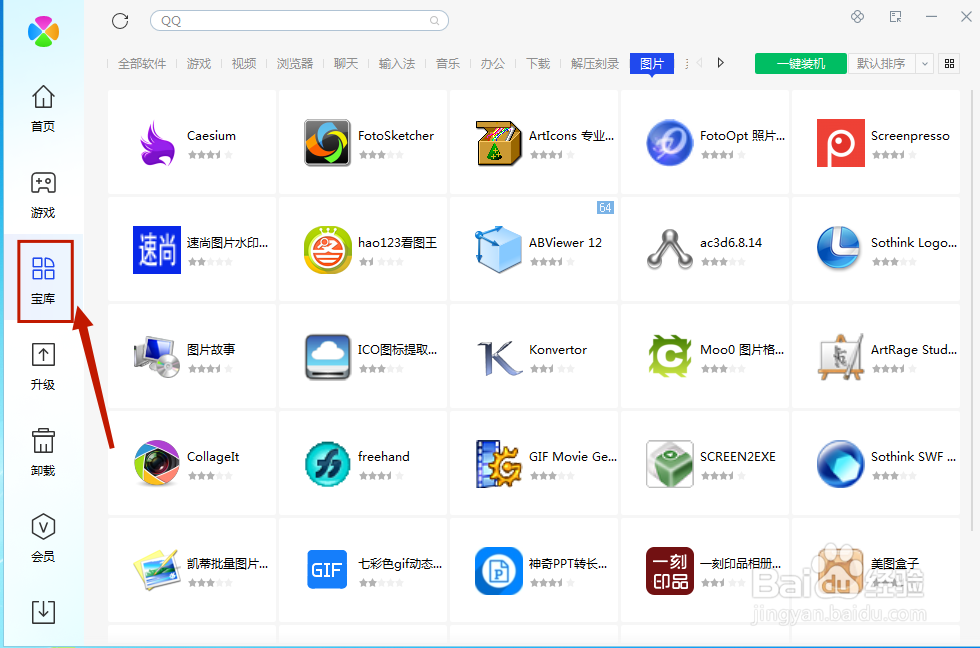Select the 视频 category tab
The height and width of the screenshot is (648, 980).
244,64
